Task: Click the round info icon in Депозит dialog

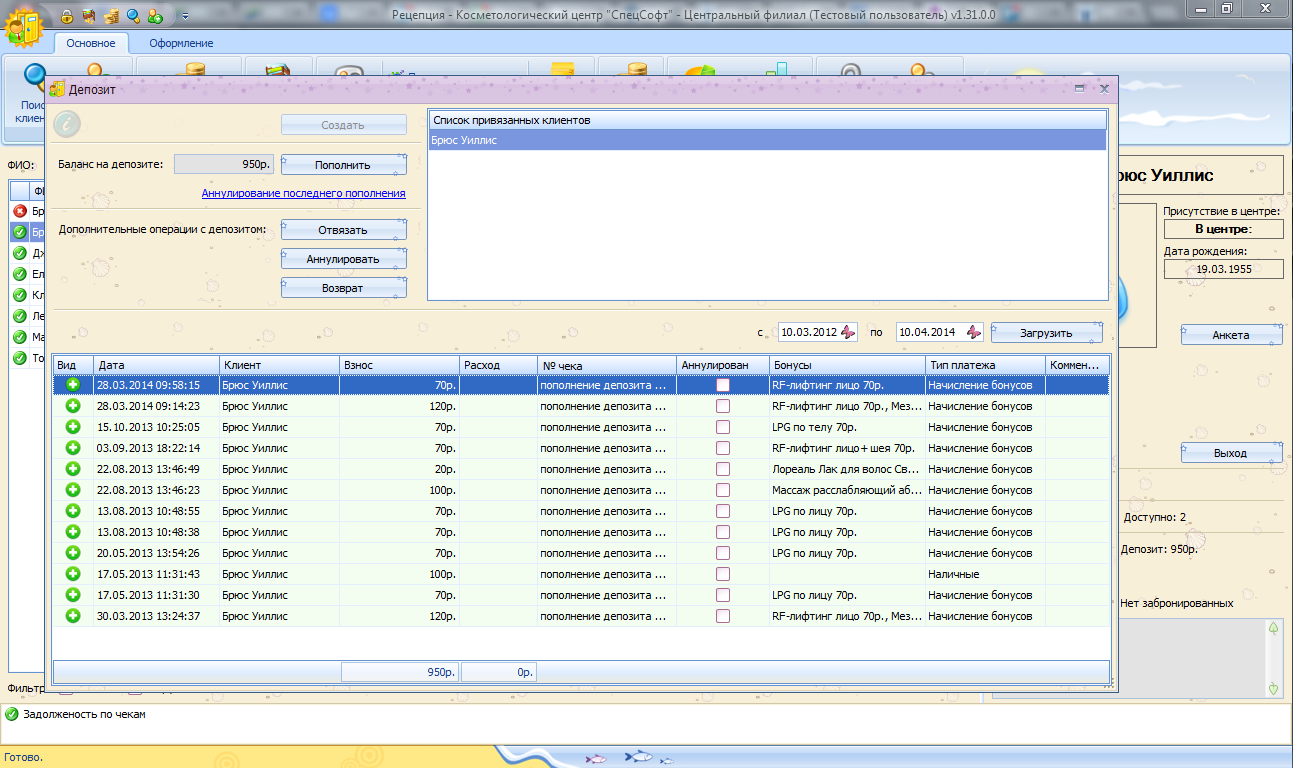Action: [66, 124]
